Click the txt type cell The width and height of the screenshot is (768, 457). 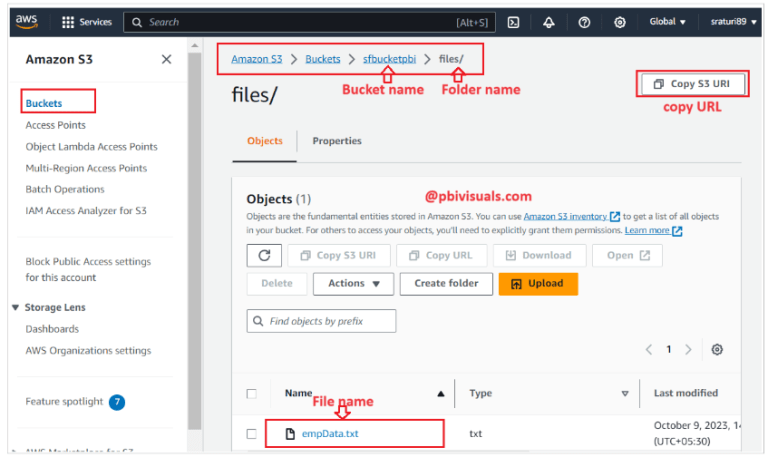[x=476, y=434]
